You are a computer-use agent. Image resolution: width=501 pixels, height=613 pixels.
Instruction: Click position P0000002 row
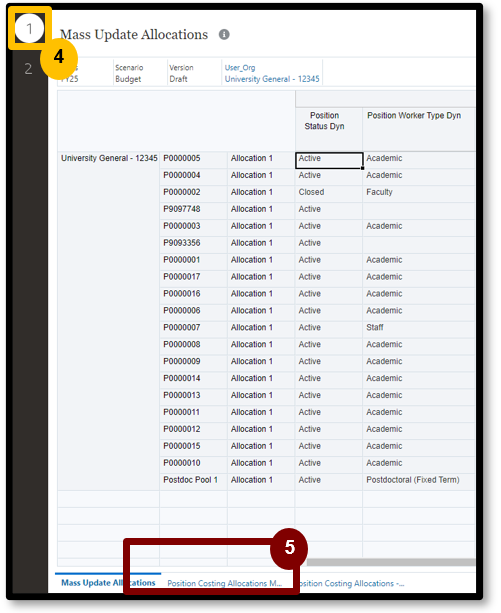point(193,192)
